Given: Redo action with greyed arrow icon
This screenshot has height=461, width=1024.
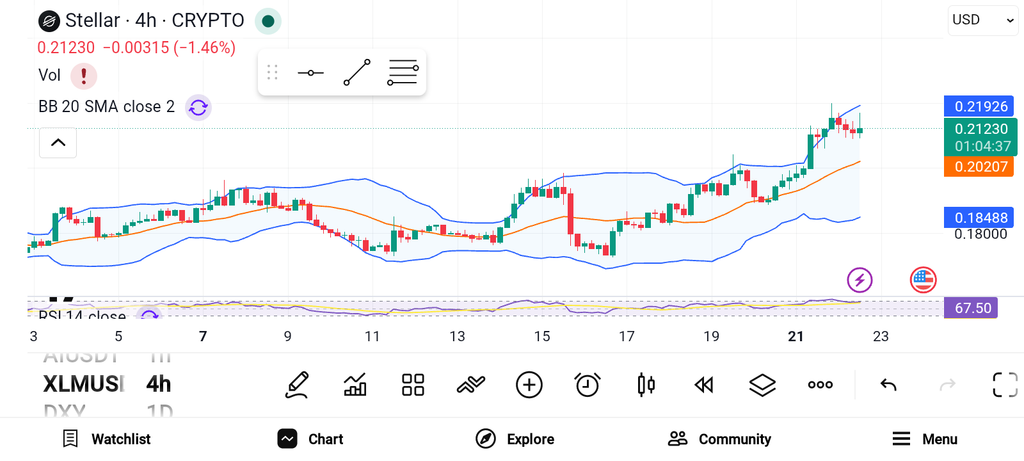Looking at the screenshot, I should 947,385.
